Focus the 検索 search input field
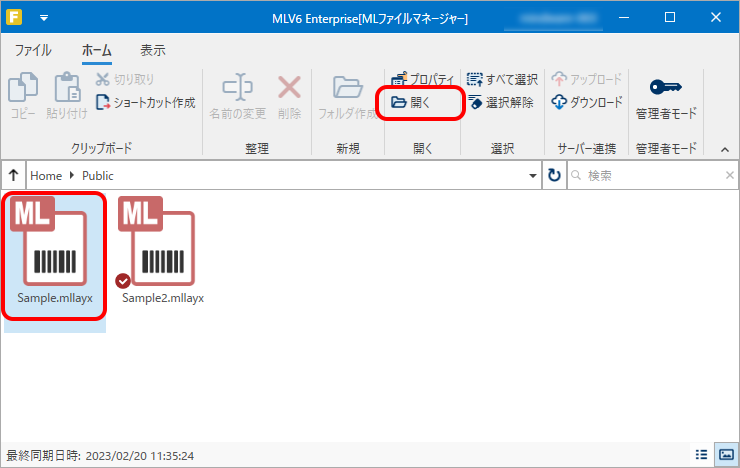The height and width of the screenshot is (468, 740). point(654,176)
